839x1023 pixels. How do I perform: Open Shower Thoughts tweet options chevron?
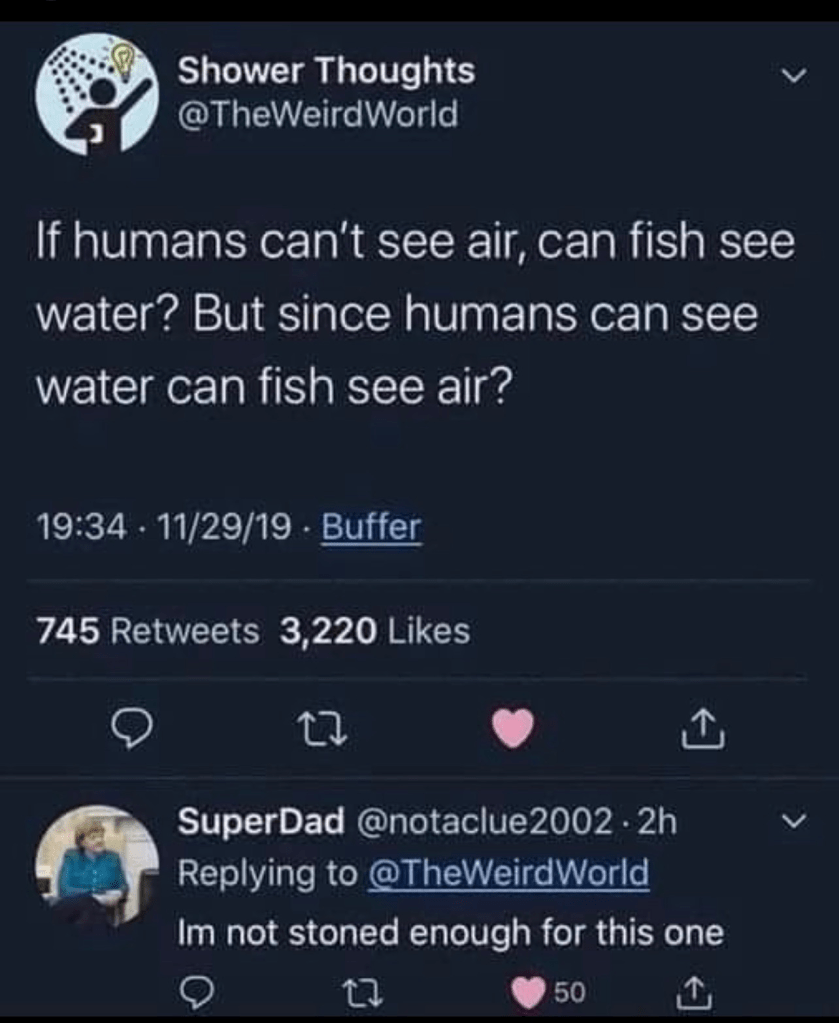[x=793, y=76]
